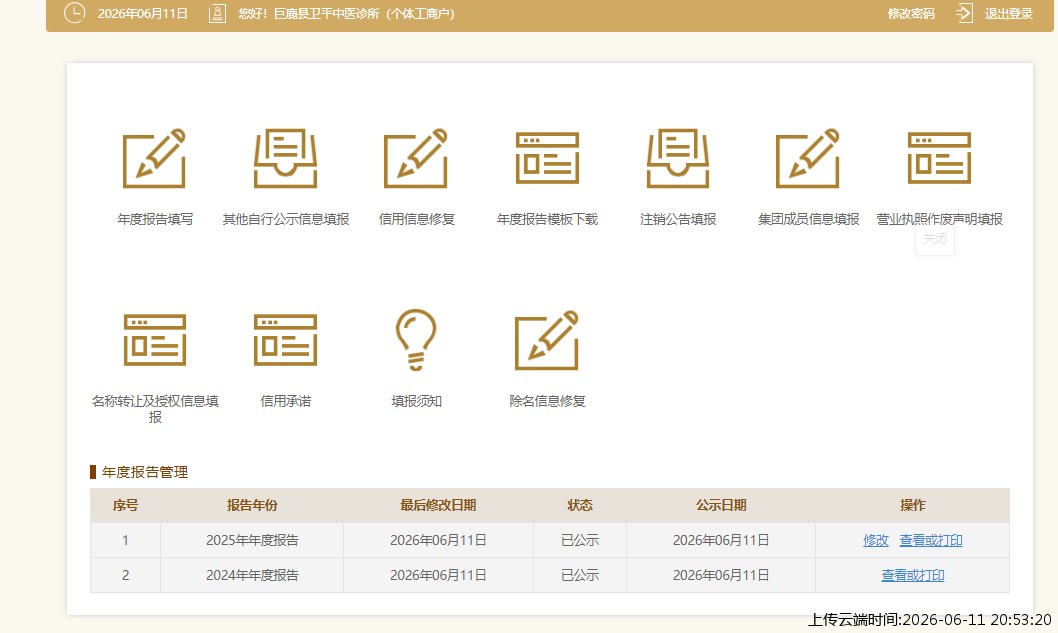Viewport: 1058px width, 633px height.
Task: Click the 操作 column header
Action: tap(912, 505)
